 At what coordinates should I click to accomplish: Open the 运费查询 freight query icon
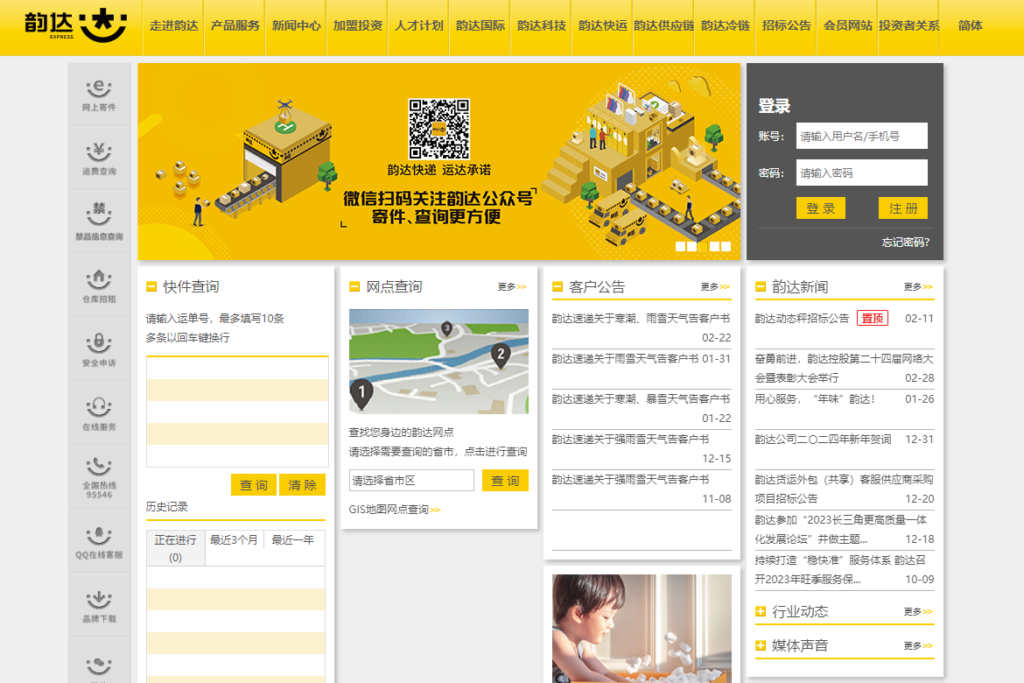coord(99,159)
